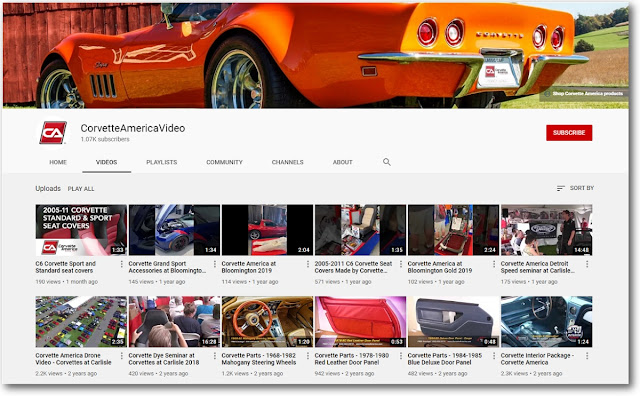Viewport: 640px width, 396px height.
Task: Play the 1:24 interior package thumbnail
Action: (547, 322)
